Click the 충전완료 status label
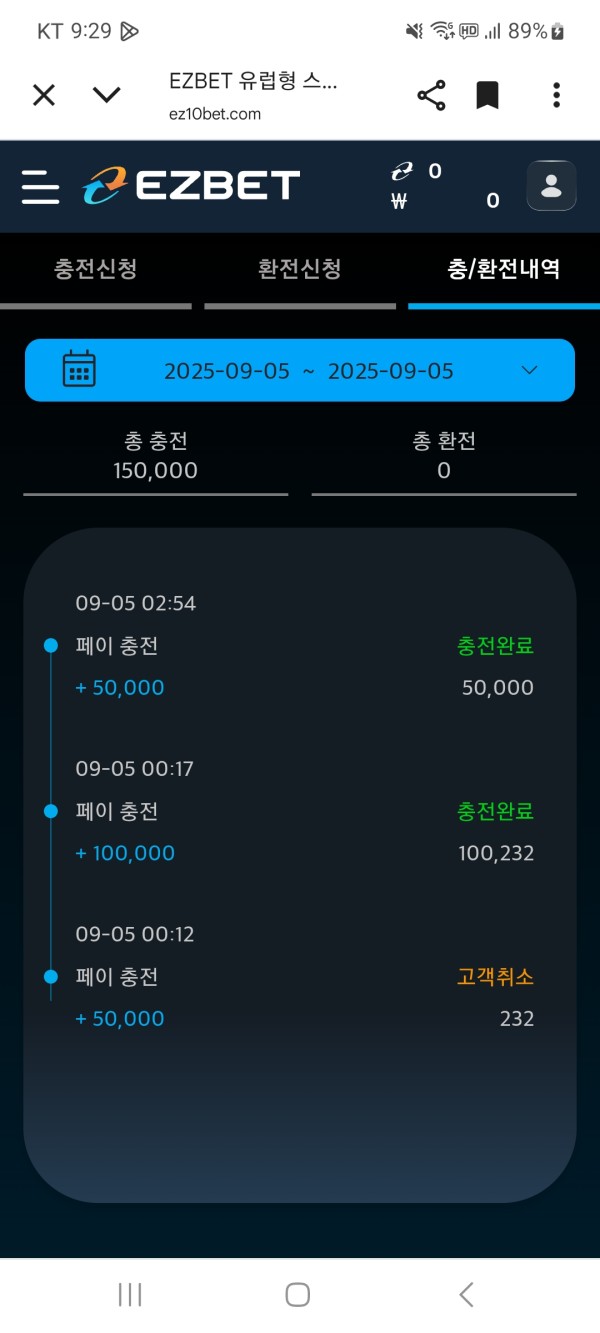This screenshot has width=600, height=1333. [x=494, y=646]
